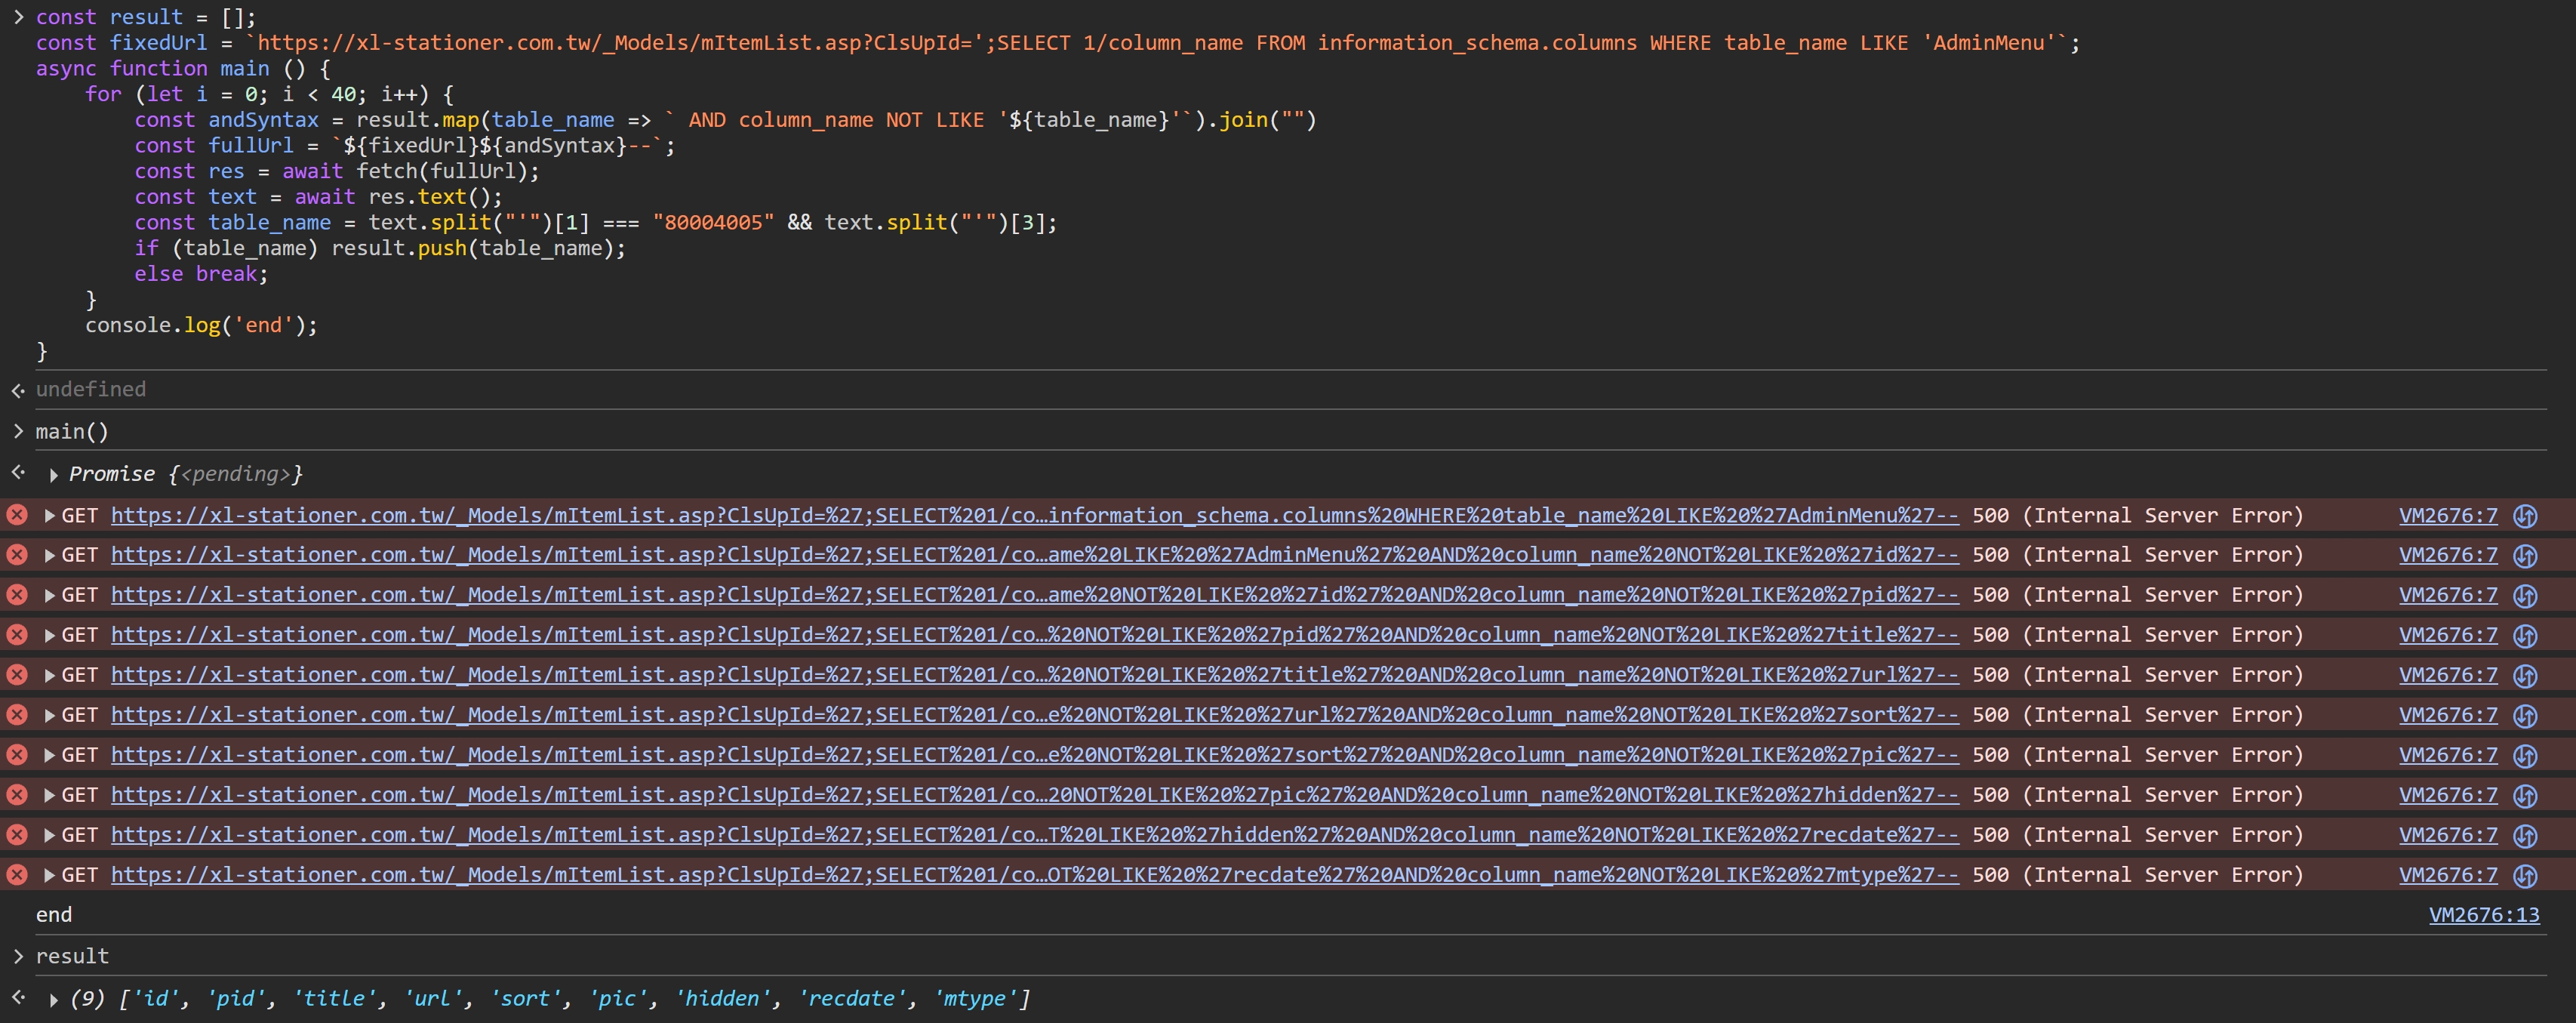Click the 'end' console log output
This screenshot has height=1023, width=2576.
(x=54, y=915)
